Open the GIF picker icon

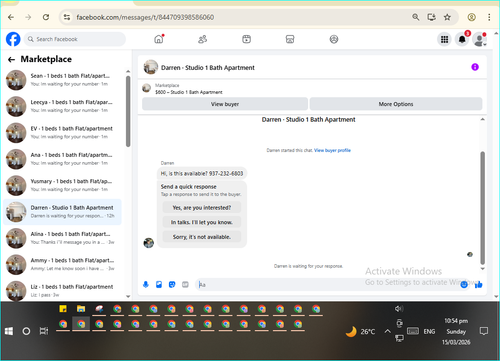(x=185, y=284)
